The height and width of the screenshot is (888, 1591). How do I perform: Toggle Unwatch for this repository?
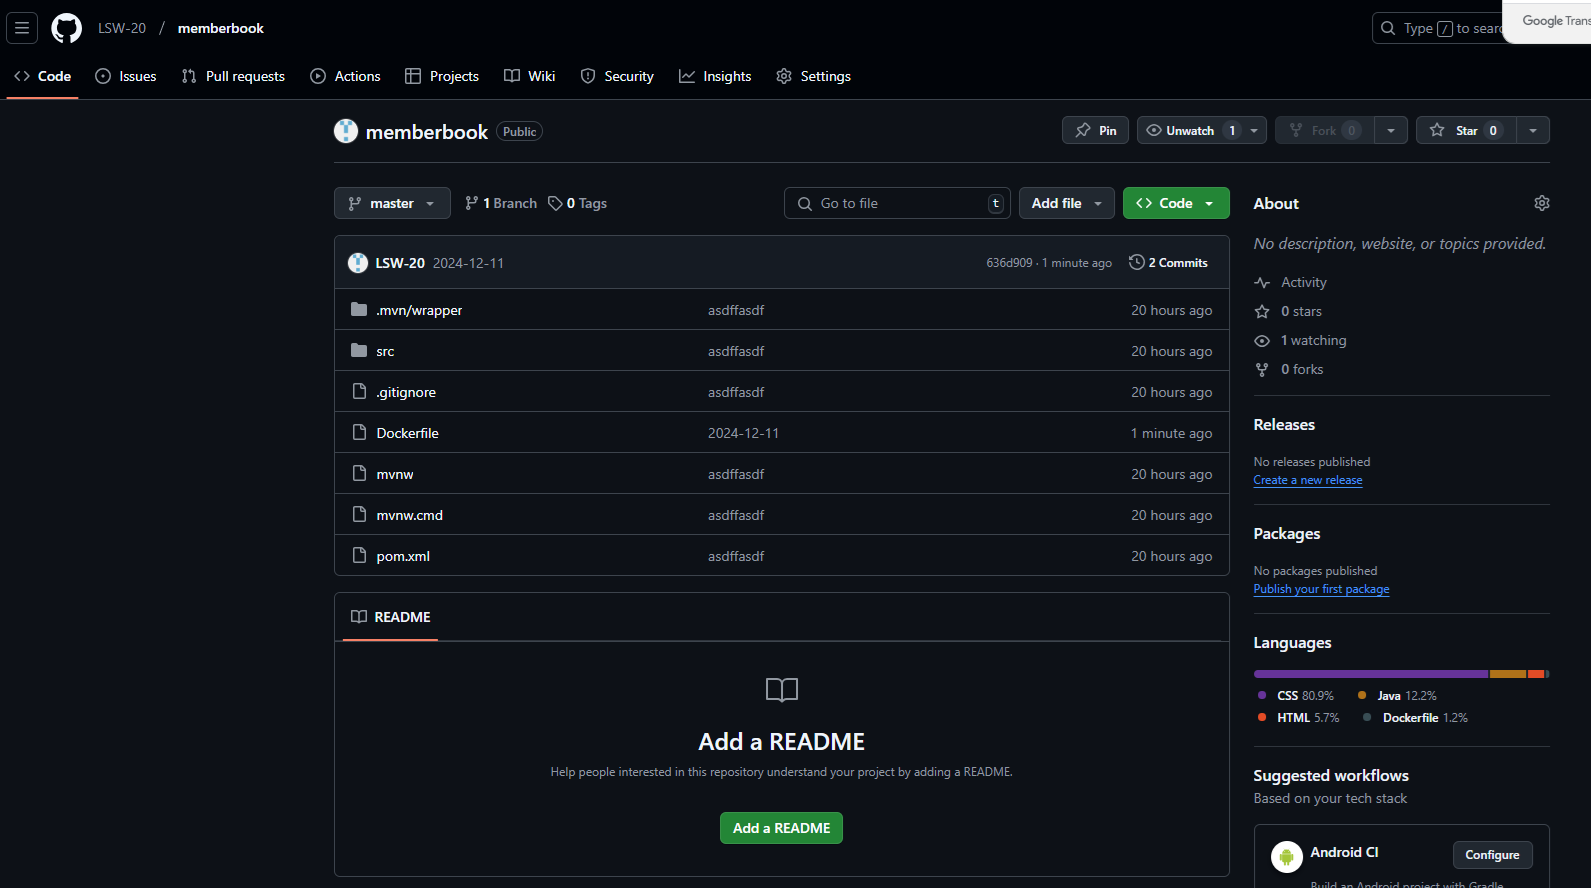pyautogui.click(x=1190, y=130)
